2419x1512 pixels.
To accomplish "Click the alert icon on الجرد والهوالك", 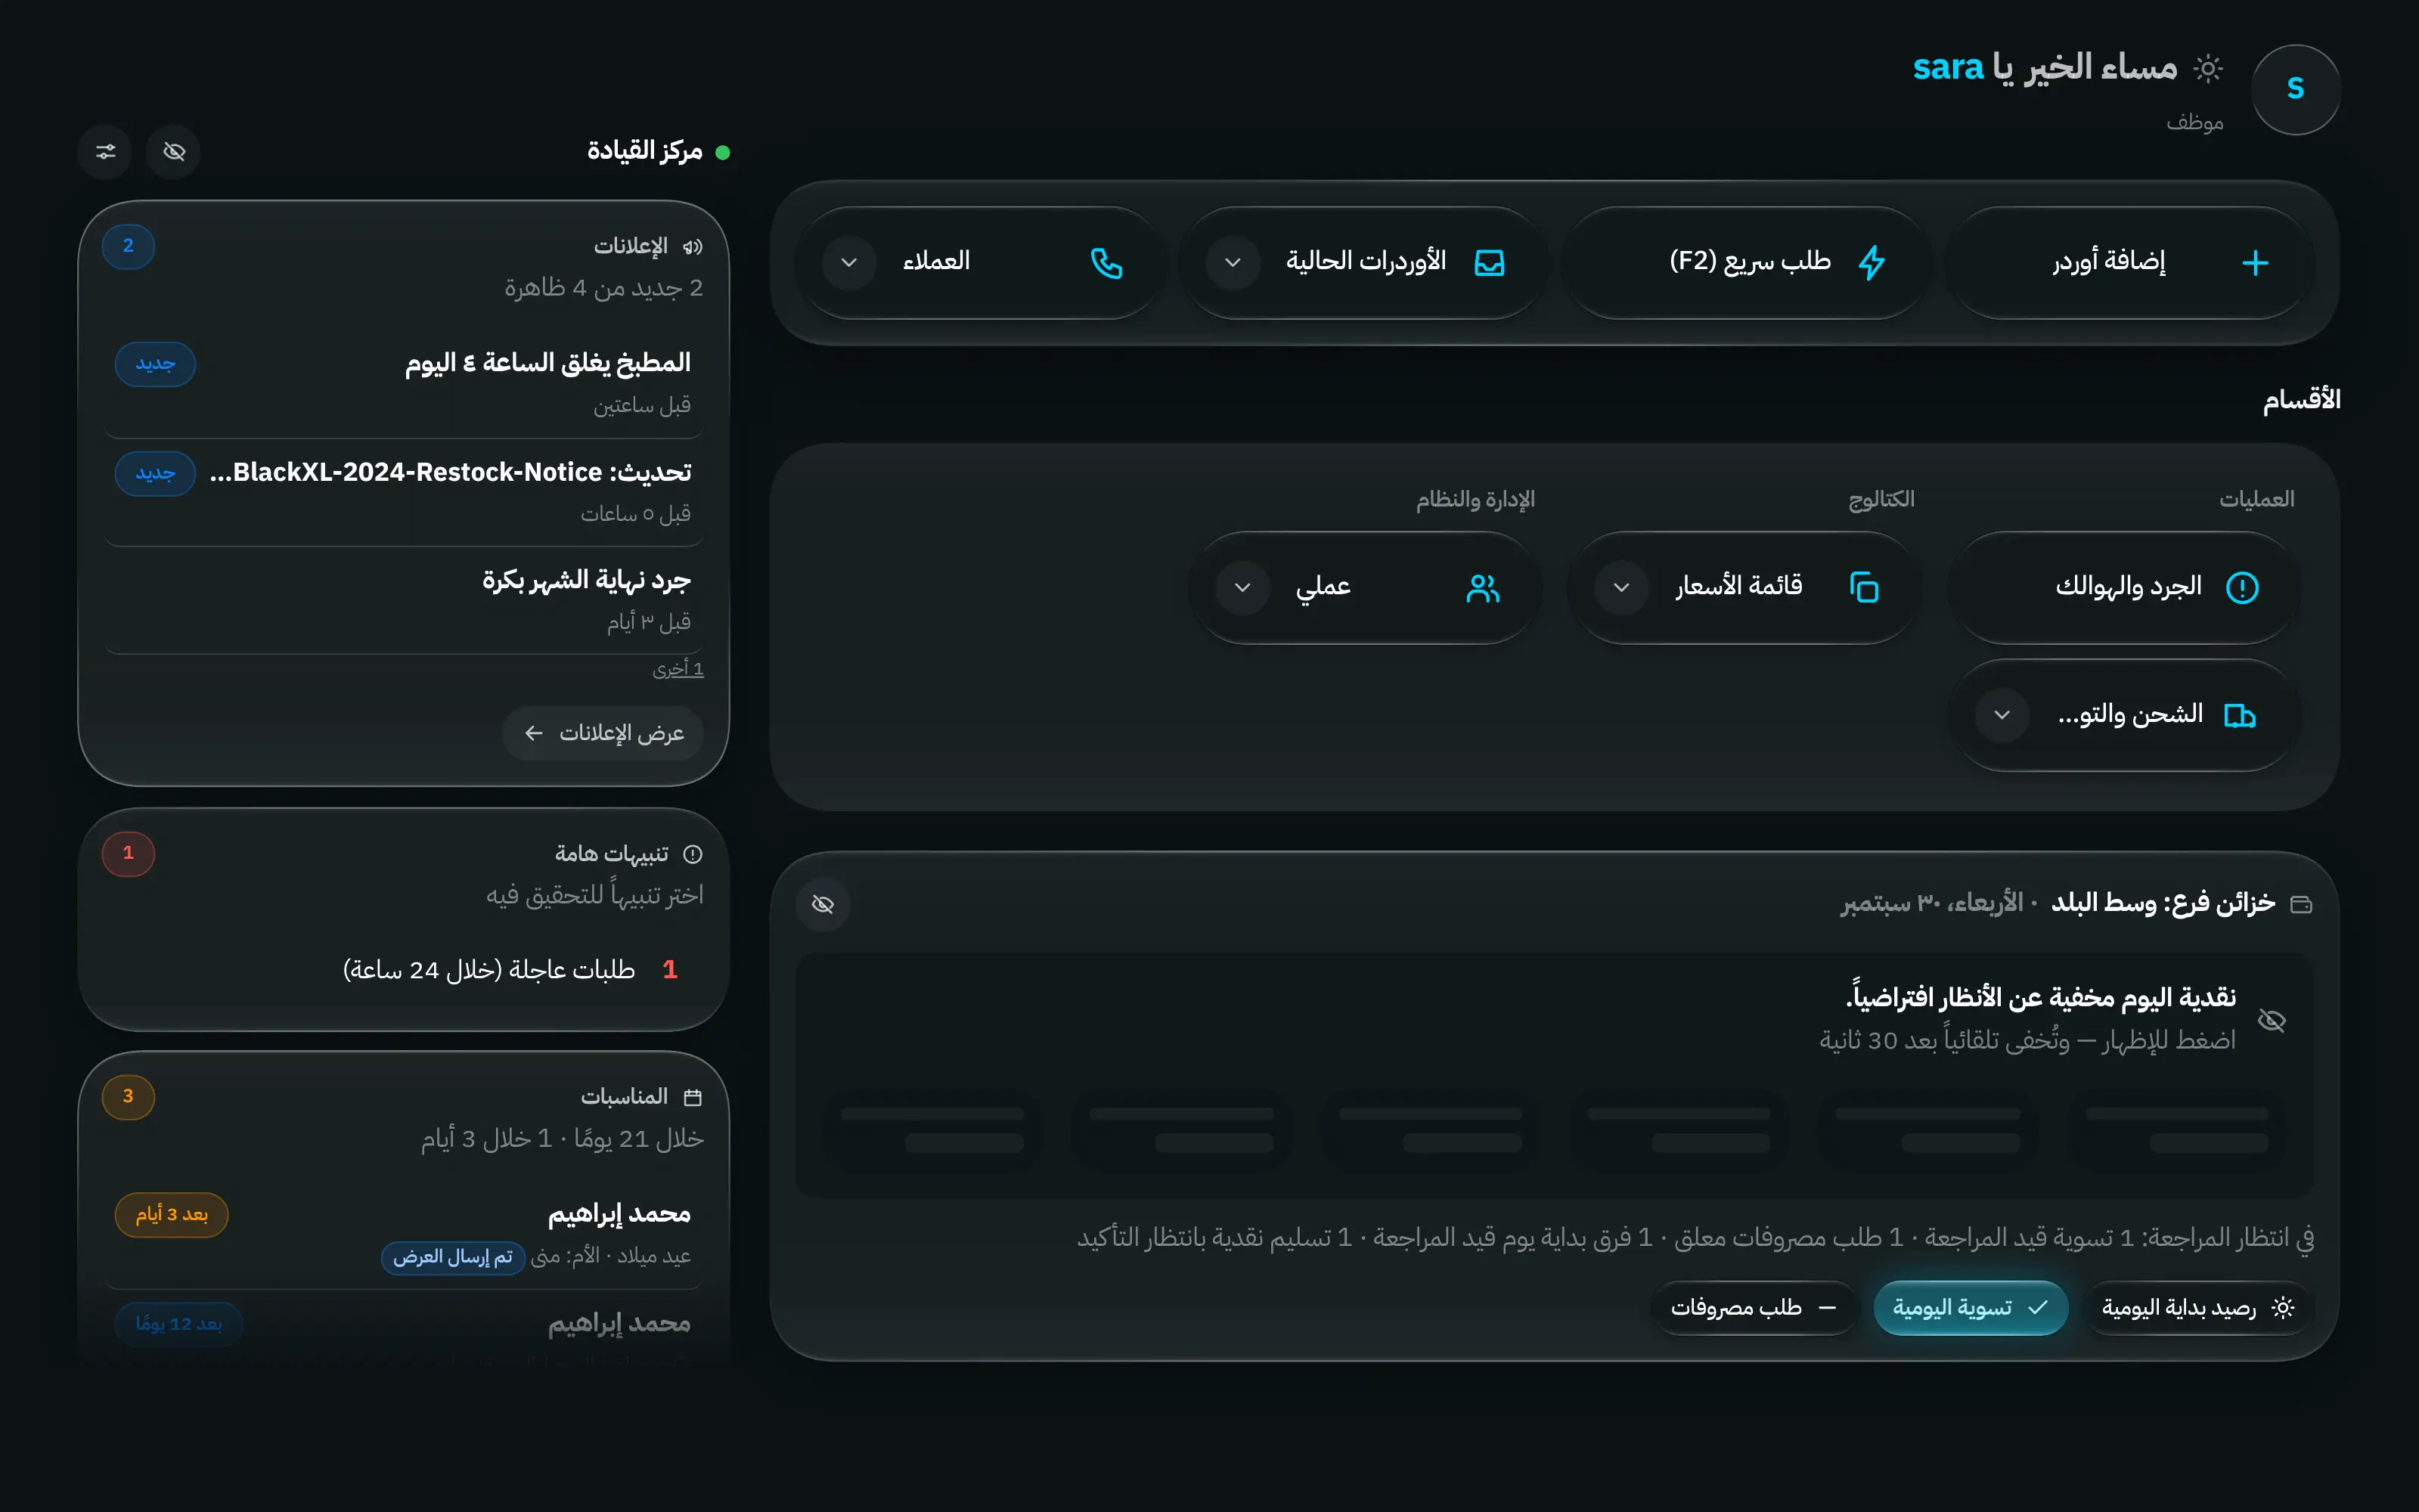I will tap(2242, 588).
